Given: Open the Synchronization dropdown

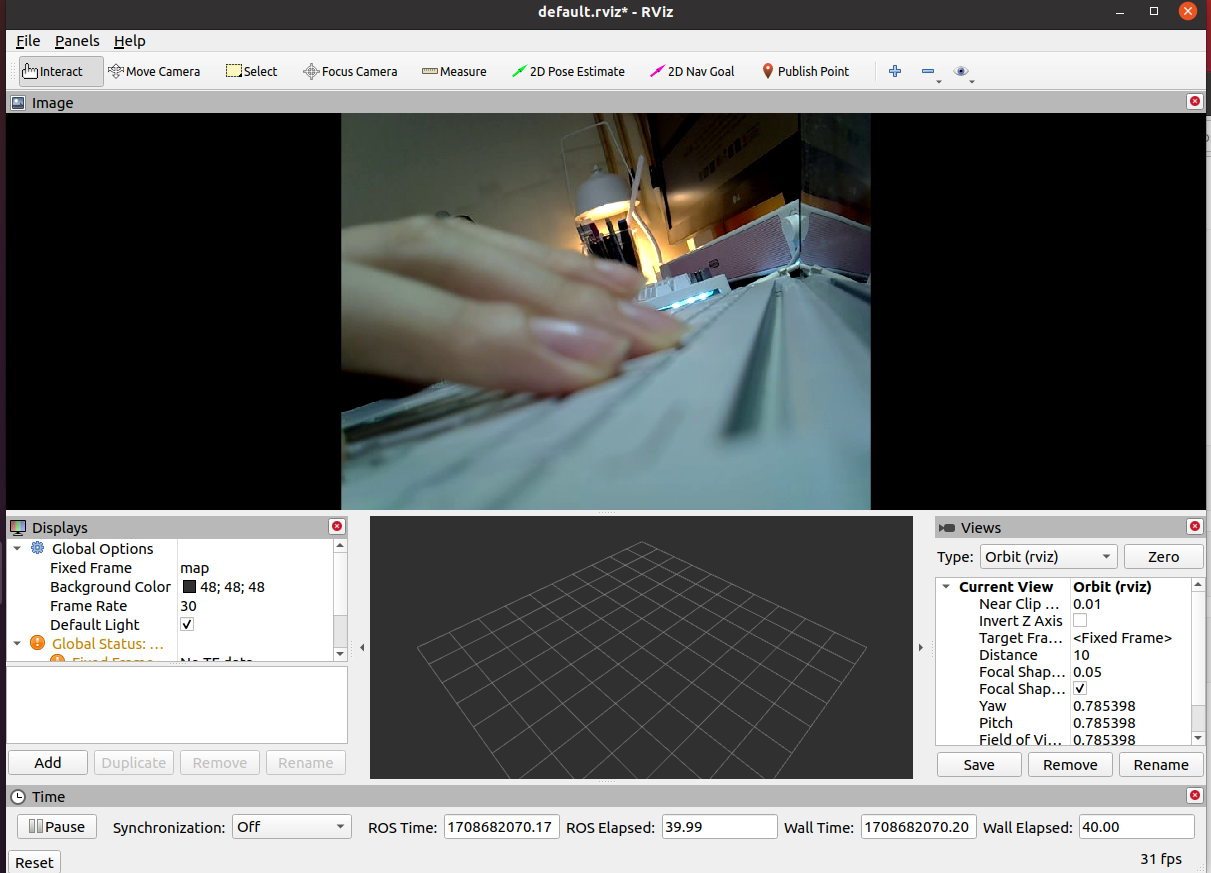Looking at the screenshot, I should pyautogui.click(x=292, y=827).
